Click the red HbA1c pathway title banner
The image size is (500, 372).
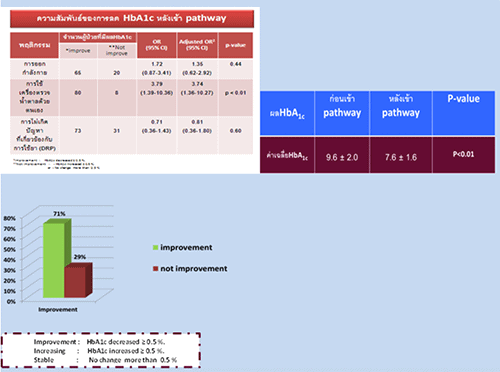132,19
